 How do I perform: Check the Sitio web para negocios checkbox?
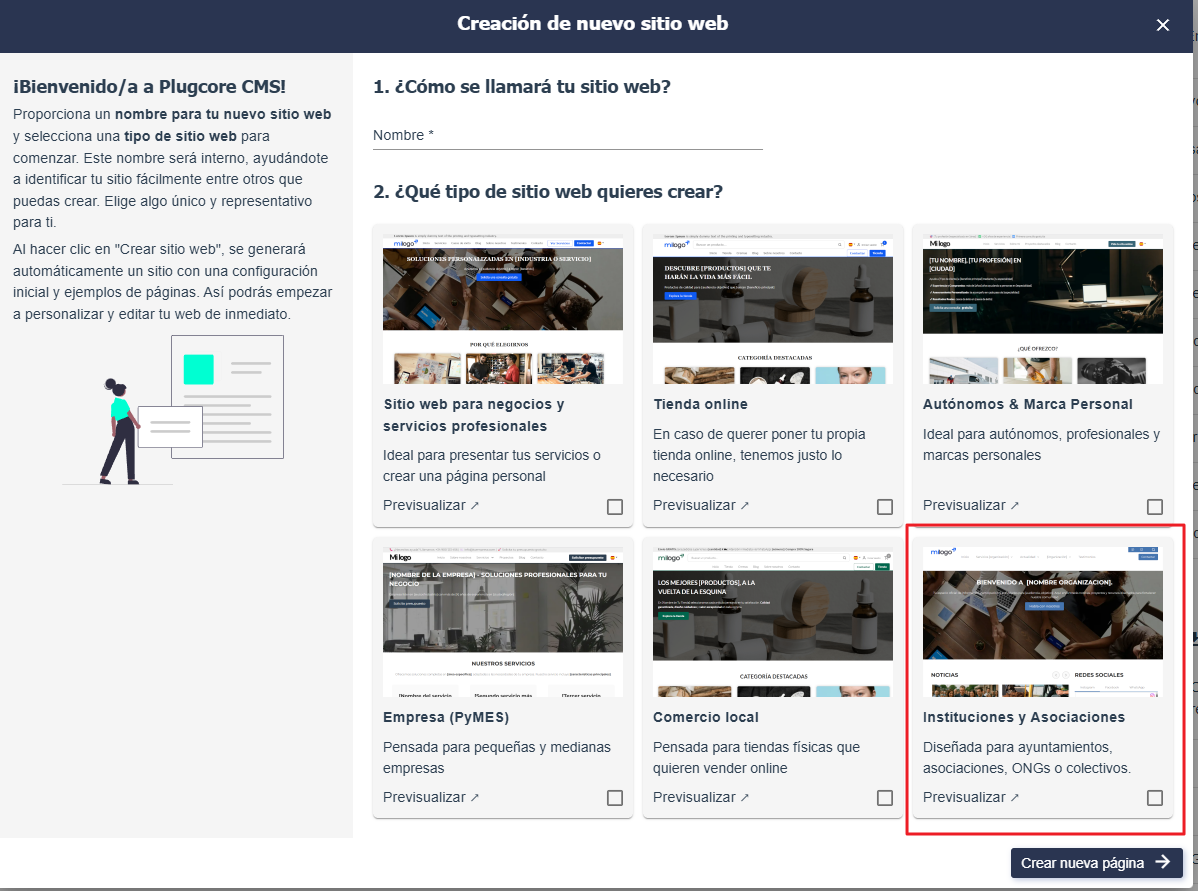point(614,507)
